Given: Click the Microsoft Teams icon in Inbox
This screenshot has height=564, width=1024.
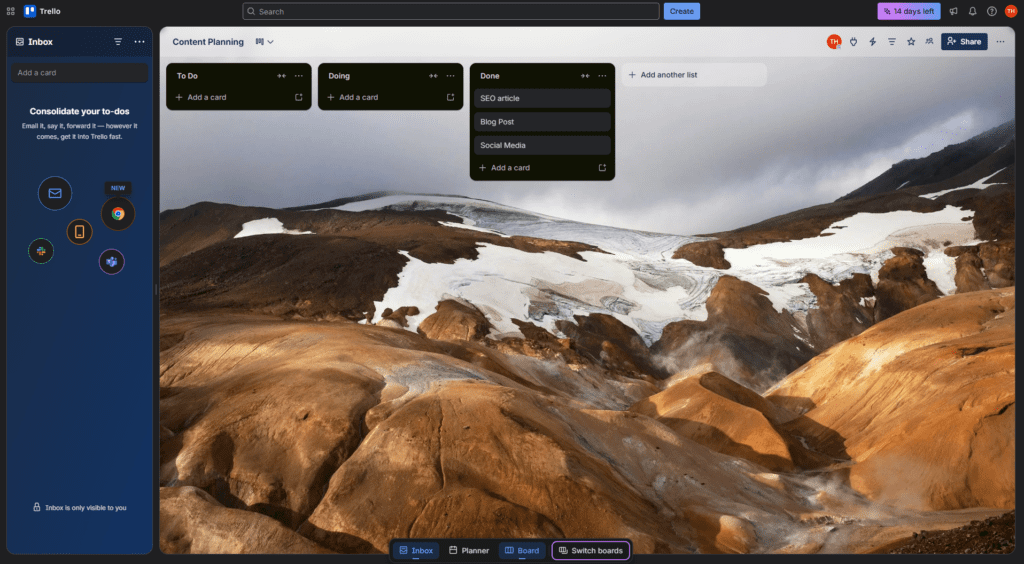Looking at the screenshot, I should click(x=112, y=262).
